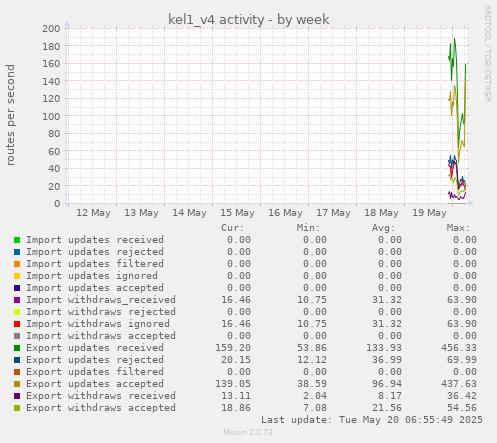This screenshot has width=497, height=443.
Task: Click the 'Export updates accepted' legend label
Action: tap(95, 384)
